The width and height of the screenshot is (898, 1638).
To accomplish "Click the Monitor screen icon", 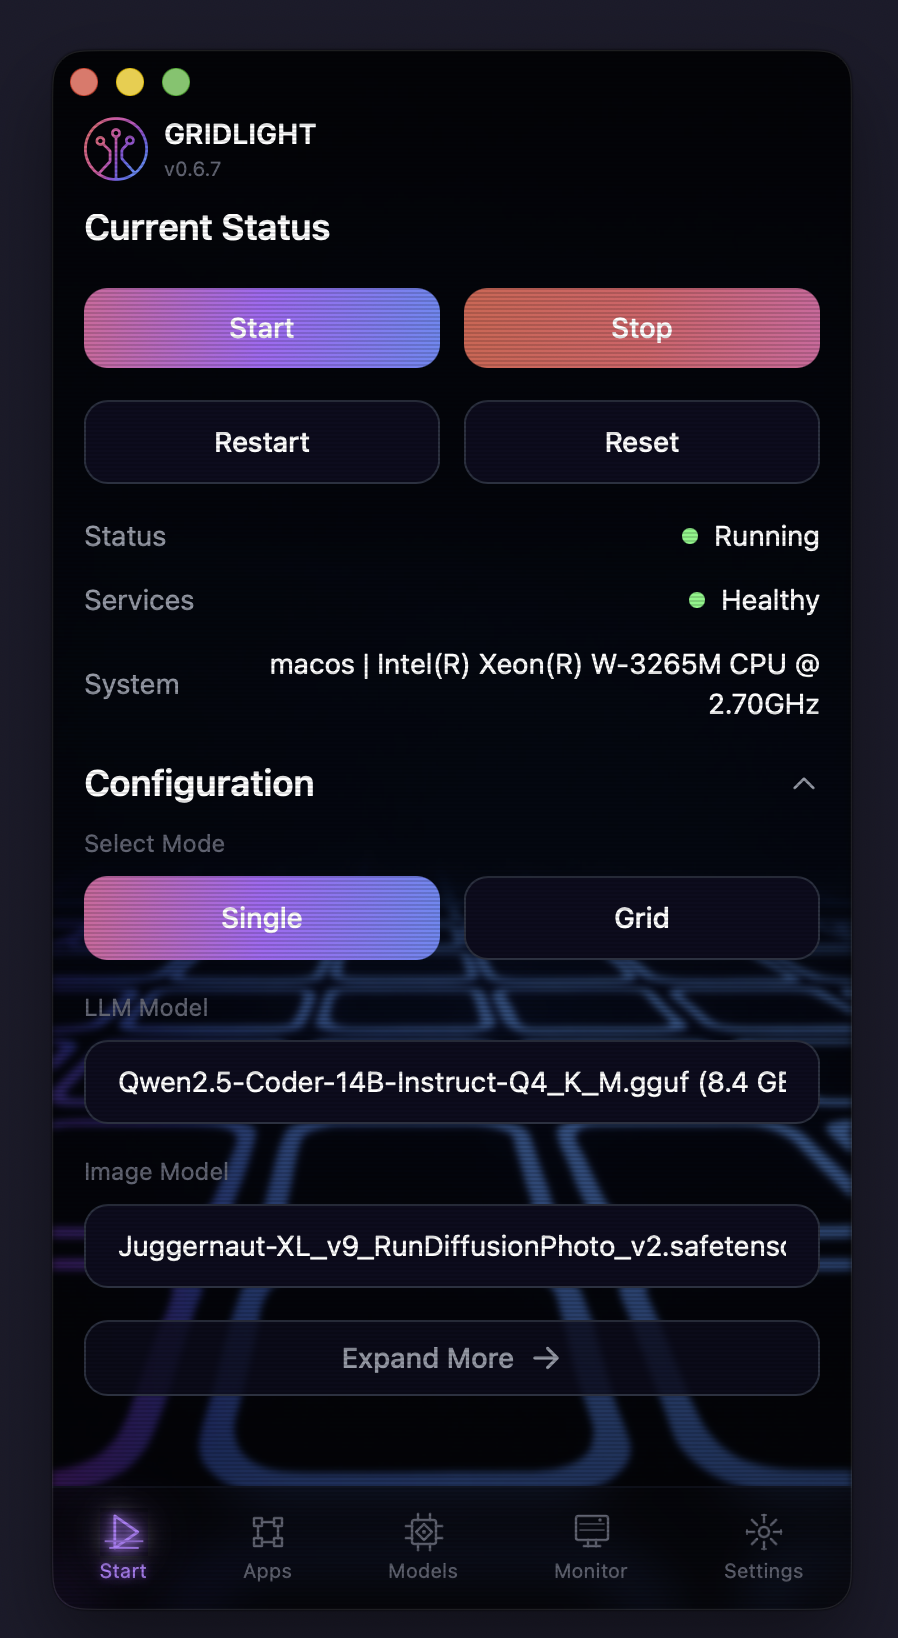I will coord(590,1533).
